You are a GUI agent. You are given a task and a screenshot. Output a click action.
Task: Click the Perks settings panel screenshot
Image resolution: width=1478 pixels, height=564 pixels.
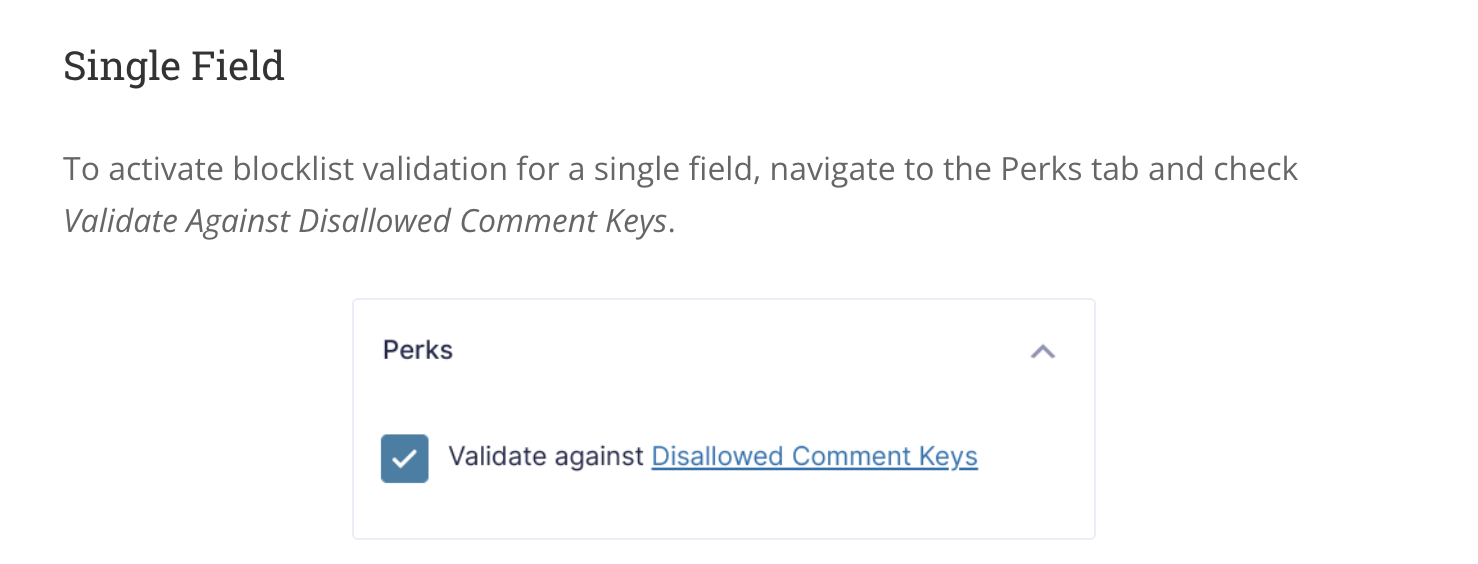pyautogui.click(x=724, y=419)
